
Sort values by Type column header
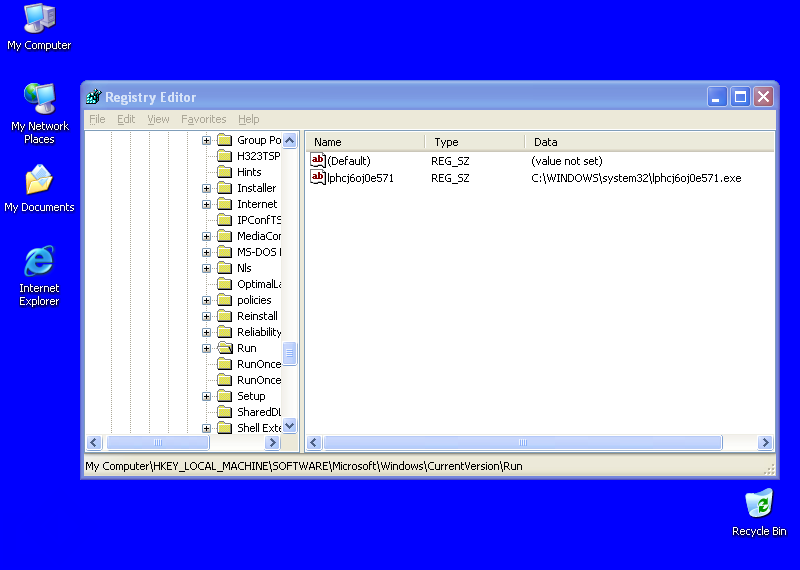pyautogui.click(x=475, y=142)
